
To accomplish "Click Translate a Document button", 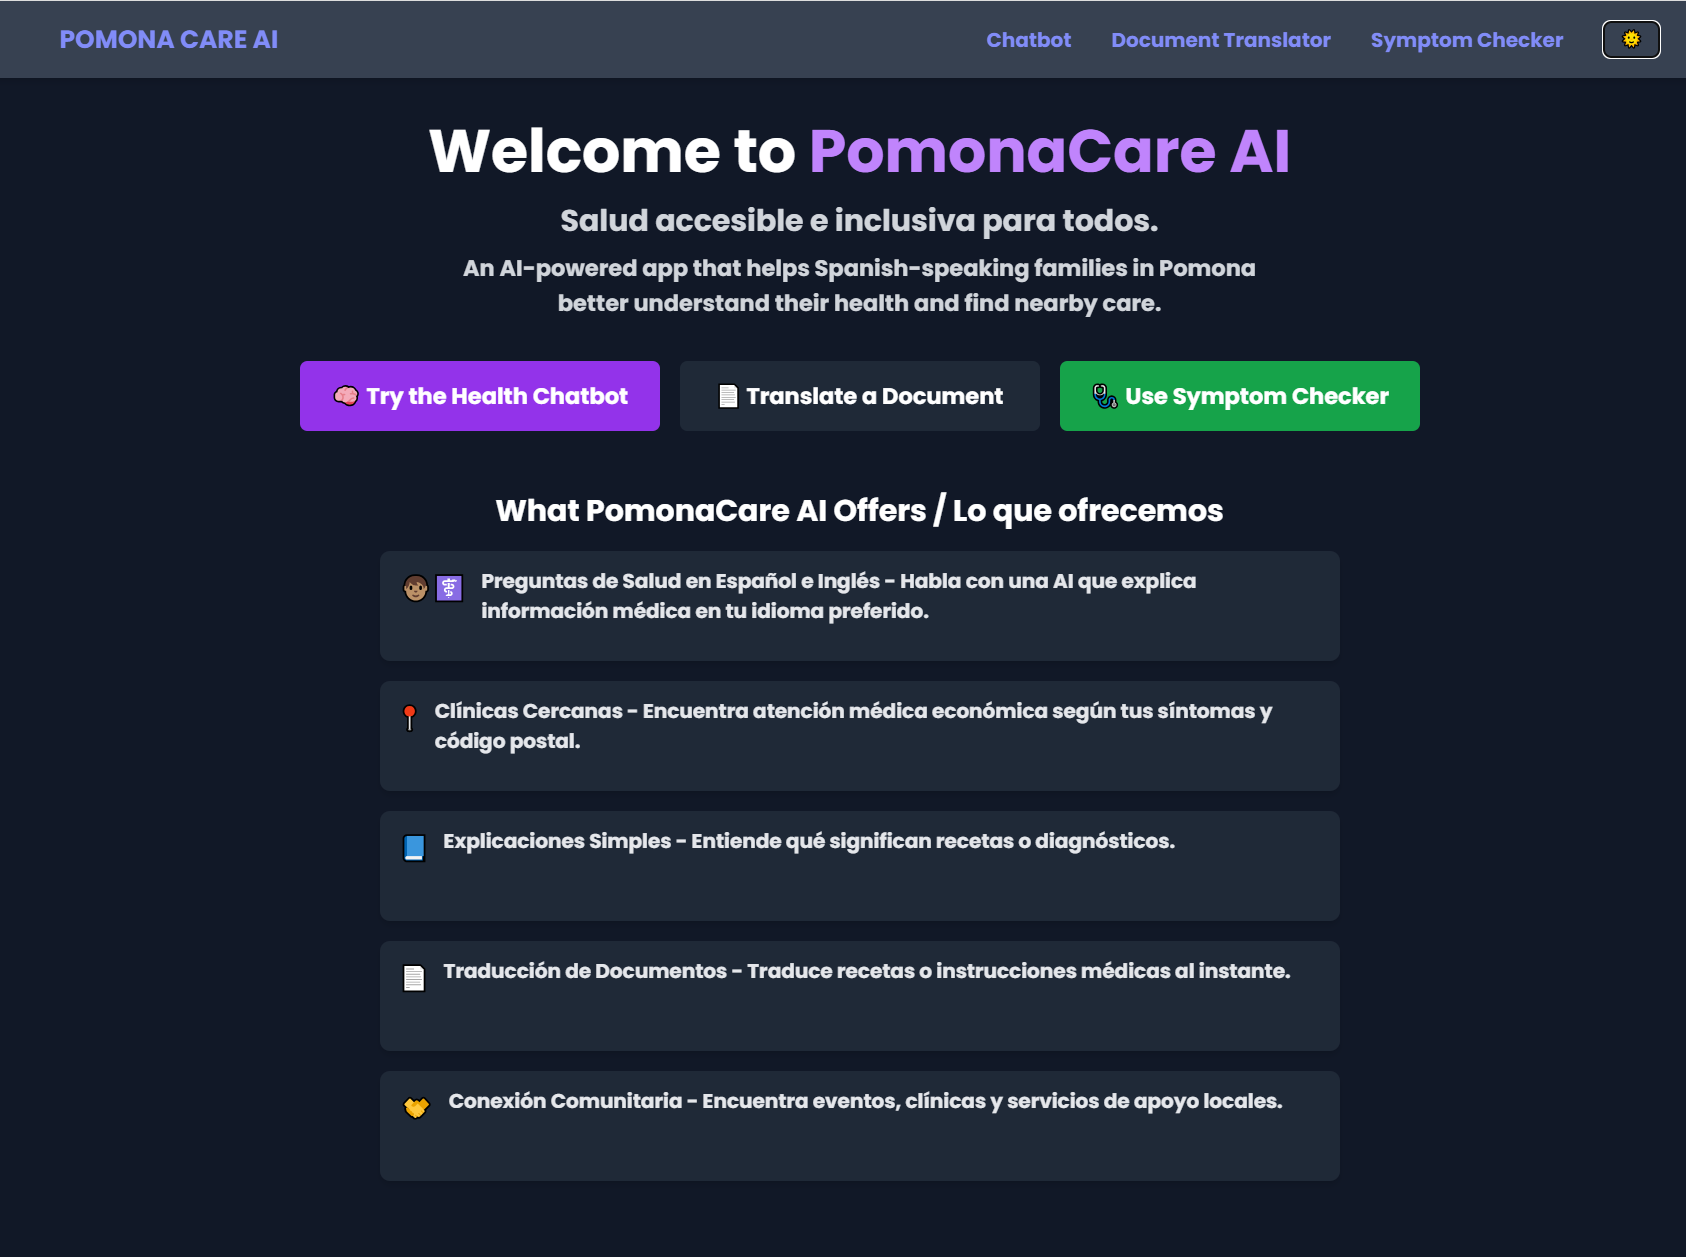I will tap(860, 396).
